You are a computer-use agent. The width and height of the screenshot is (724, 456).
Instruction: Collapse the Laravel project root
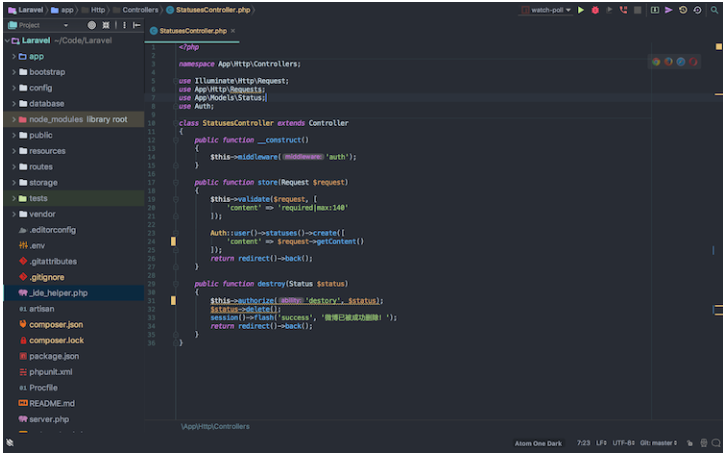coord(7,41)
